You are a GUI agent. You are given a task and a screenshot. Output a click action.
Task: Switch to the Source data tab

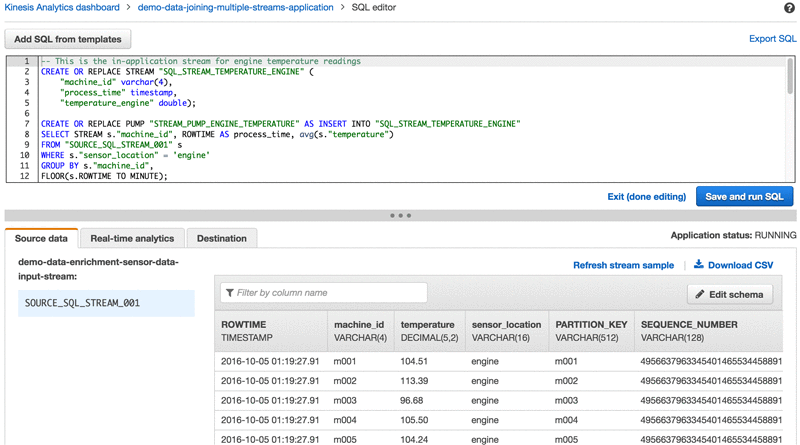coord(41,239)
